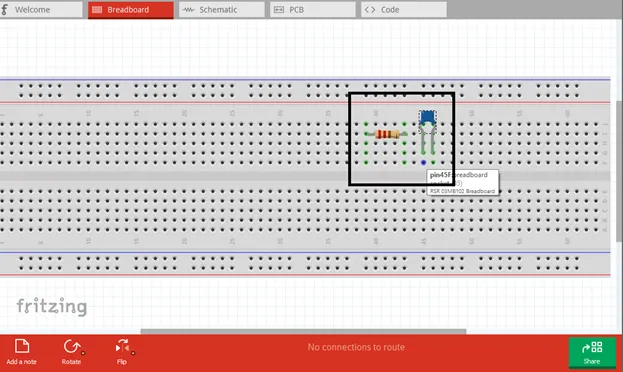Click the green Share button

[592, 352]
